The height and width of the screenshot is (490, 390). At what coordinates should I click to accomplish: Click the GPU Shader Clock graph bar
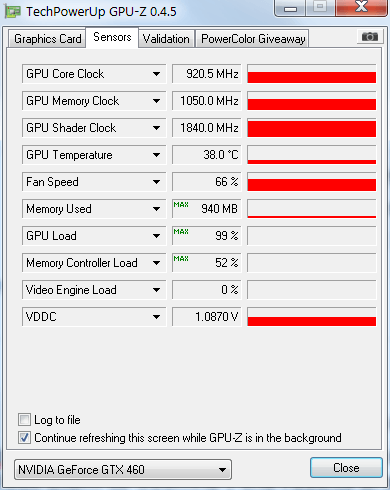pyautogui.click(x=312, y=128)
